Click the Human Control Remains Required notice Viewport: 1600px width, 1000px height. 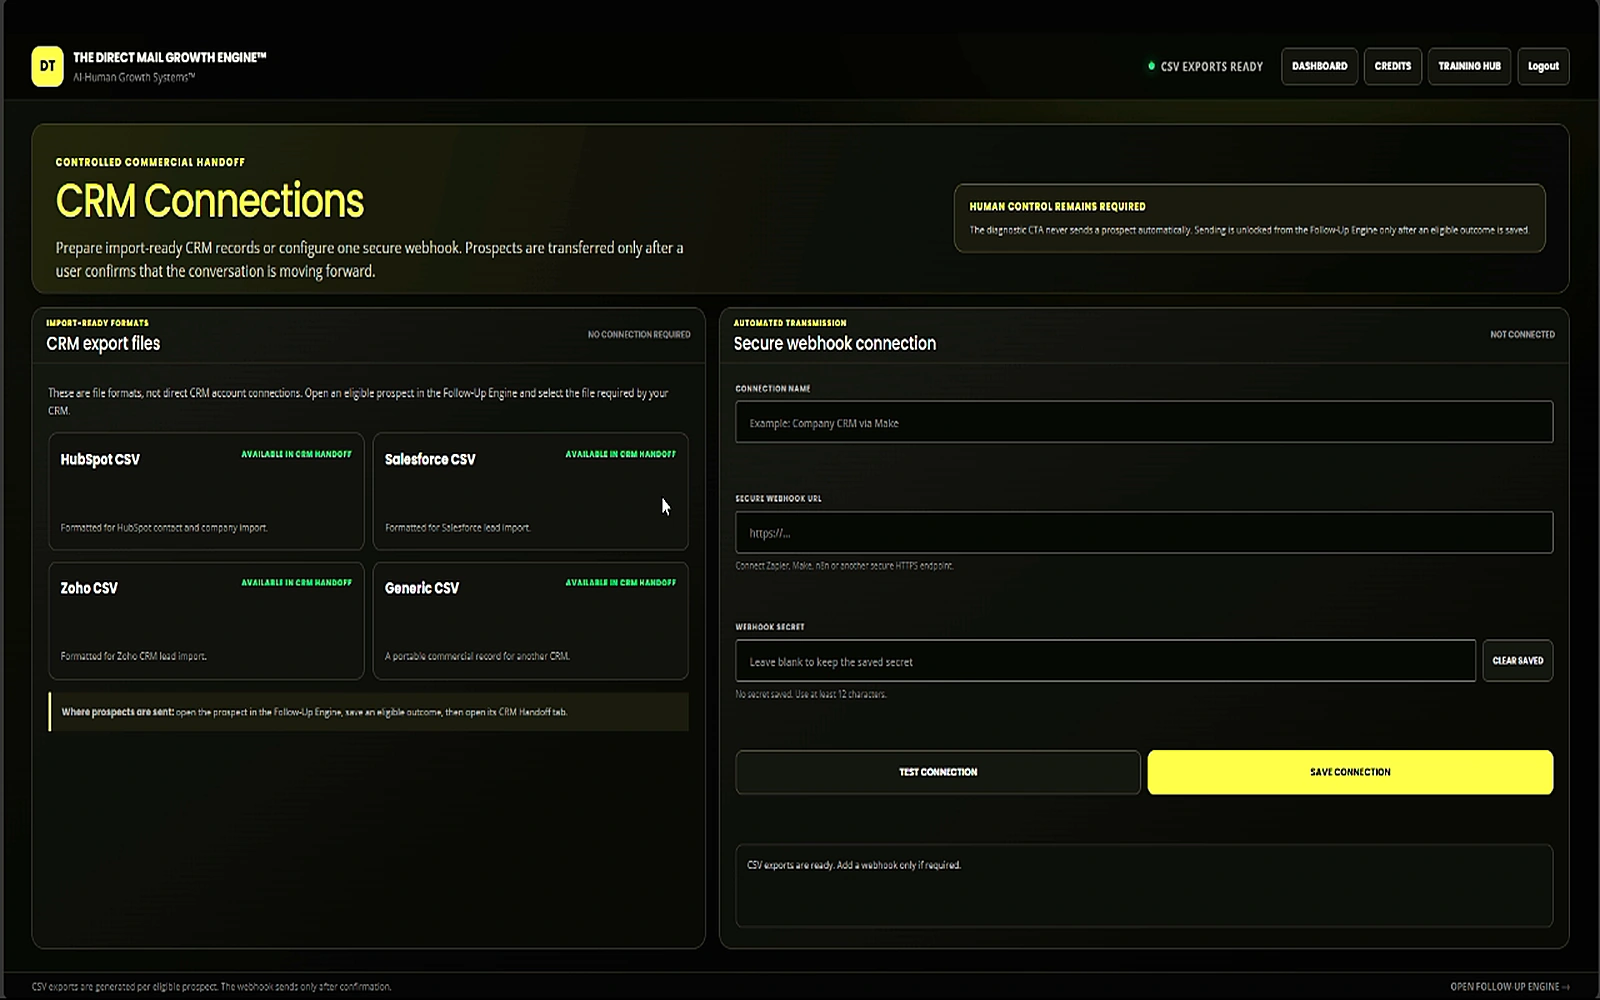(1249, 218)
